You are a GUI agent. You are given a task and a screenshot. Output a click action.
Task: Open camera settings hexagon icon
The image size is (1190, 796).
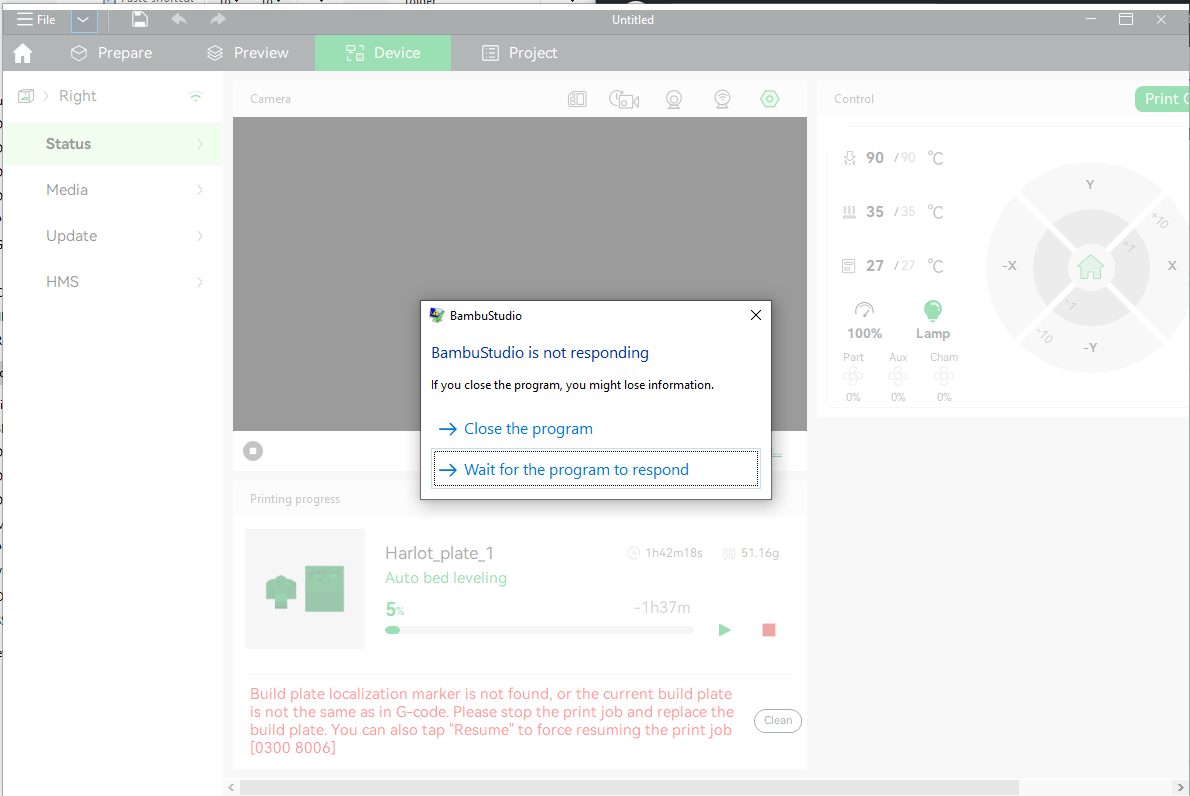tap(770, 99)
